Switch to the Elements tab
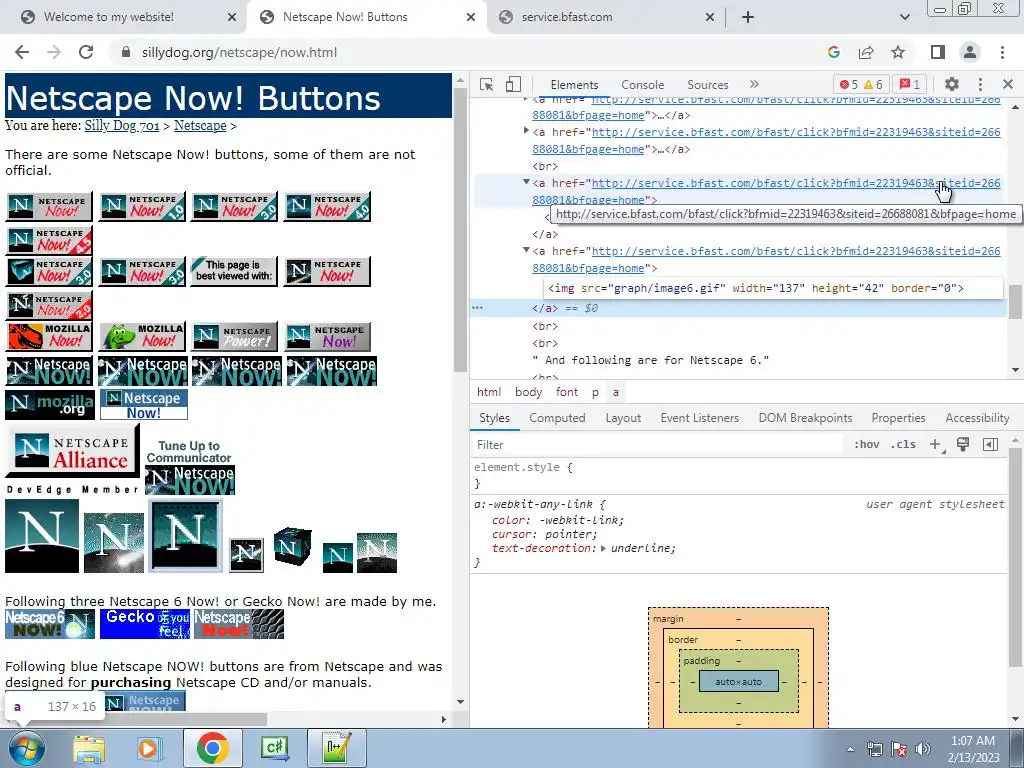Viewport: 1024px width, 768px height. [x=574, y=85]
